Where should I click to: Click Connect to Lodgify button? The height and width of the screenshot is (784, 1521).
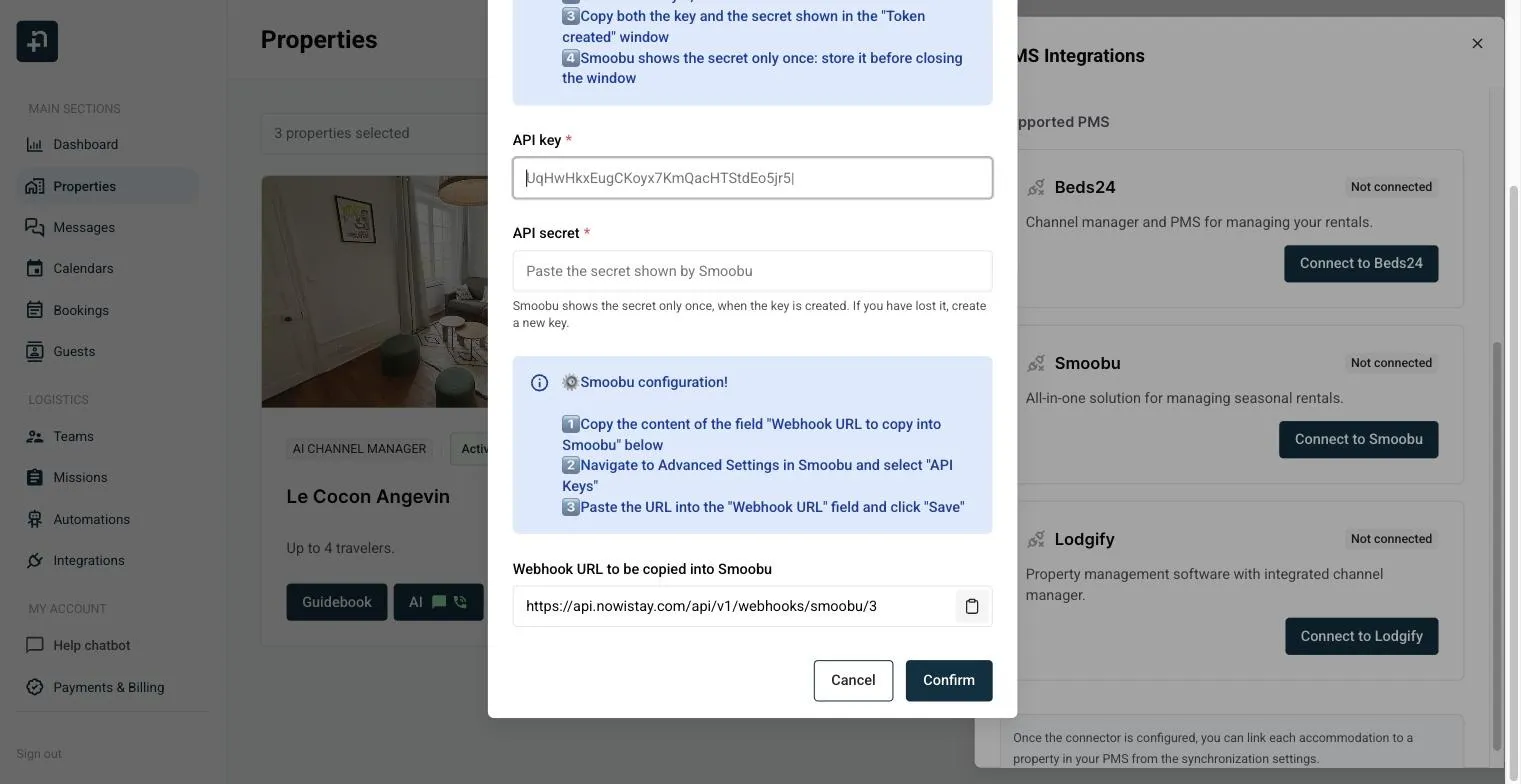coord(1361,636)
